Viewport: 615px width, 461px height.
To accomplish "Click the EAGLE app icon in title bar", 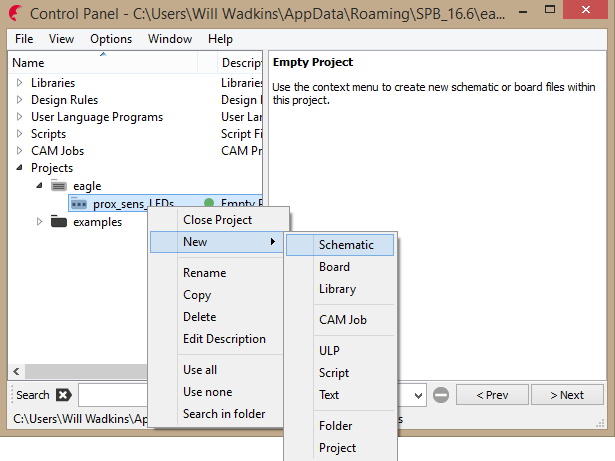I will click(15, 13).
